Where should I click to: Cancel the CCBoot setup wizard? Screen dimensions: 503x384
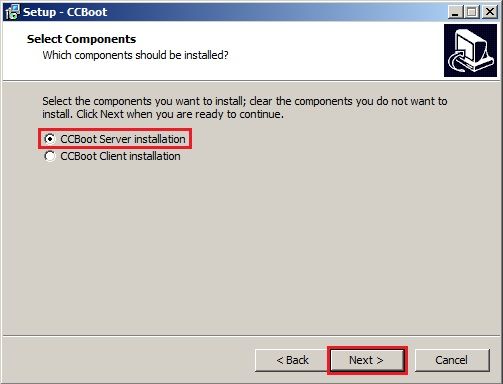point(452,360)
